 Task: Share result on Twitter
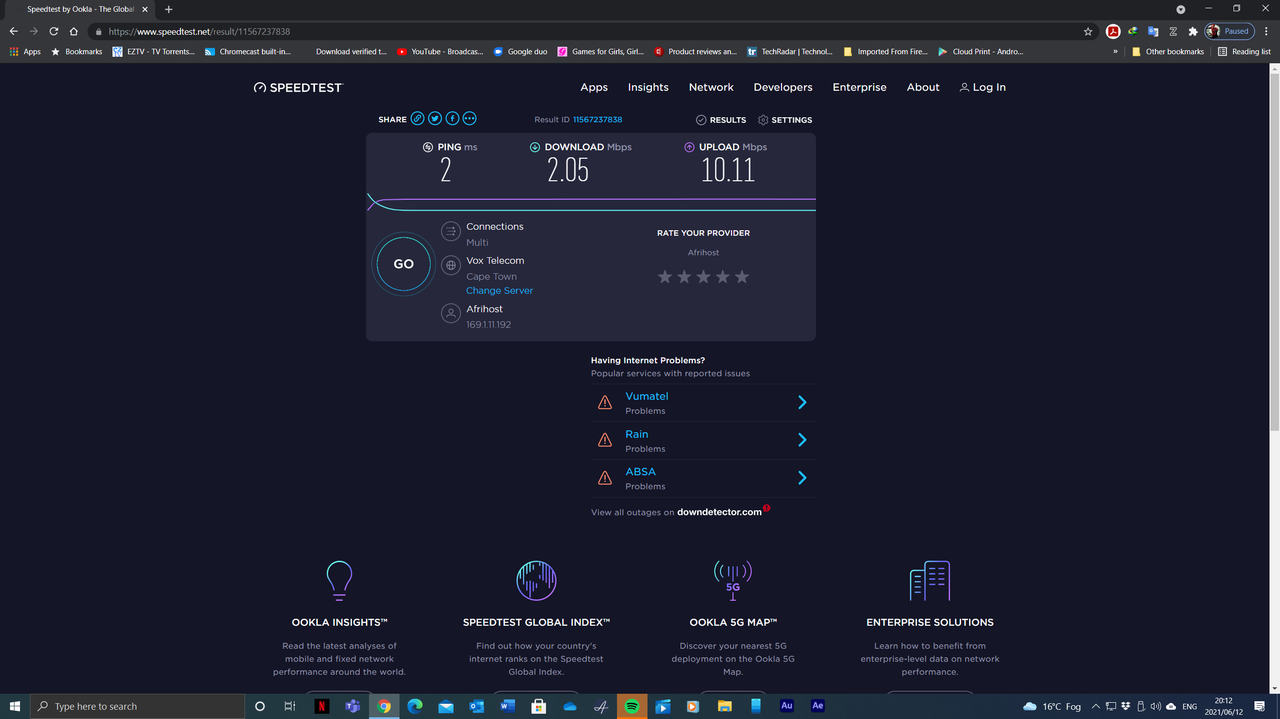[435, 119]
